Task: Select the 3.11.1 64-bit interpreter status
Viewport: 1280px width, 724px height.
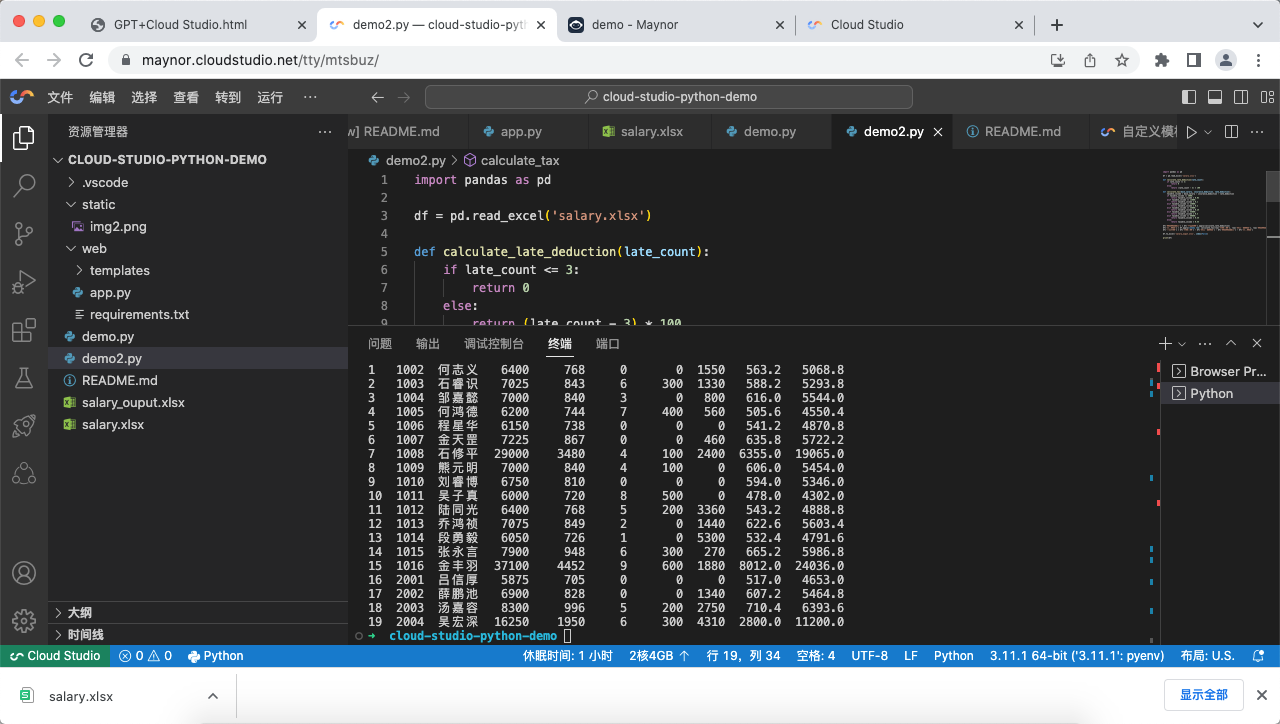Action: point(1077,656)
